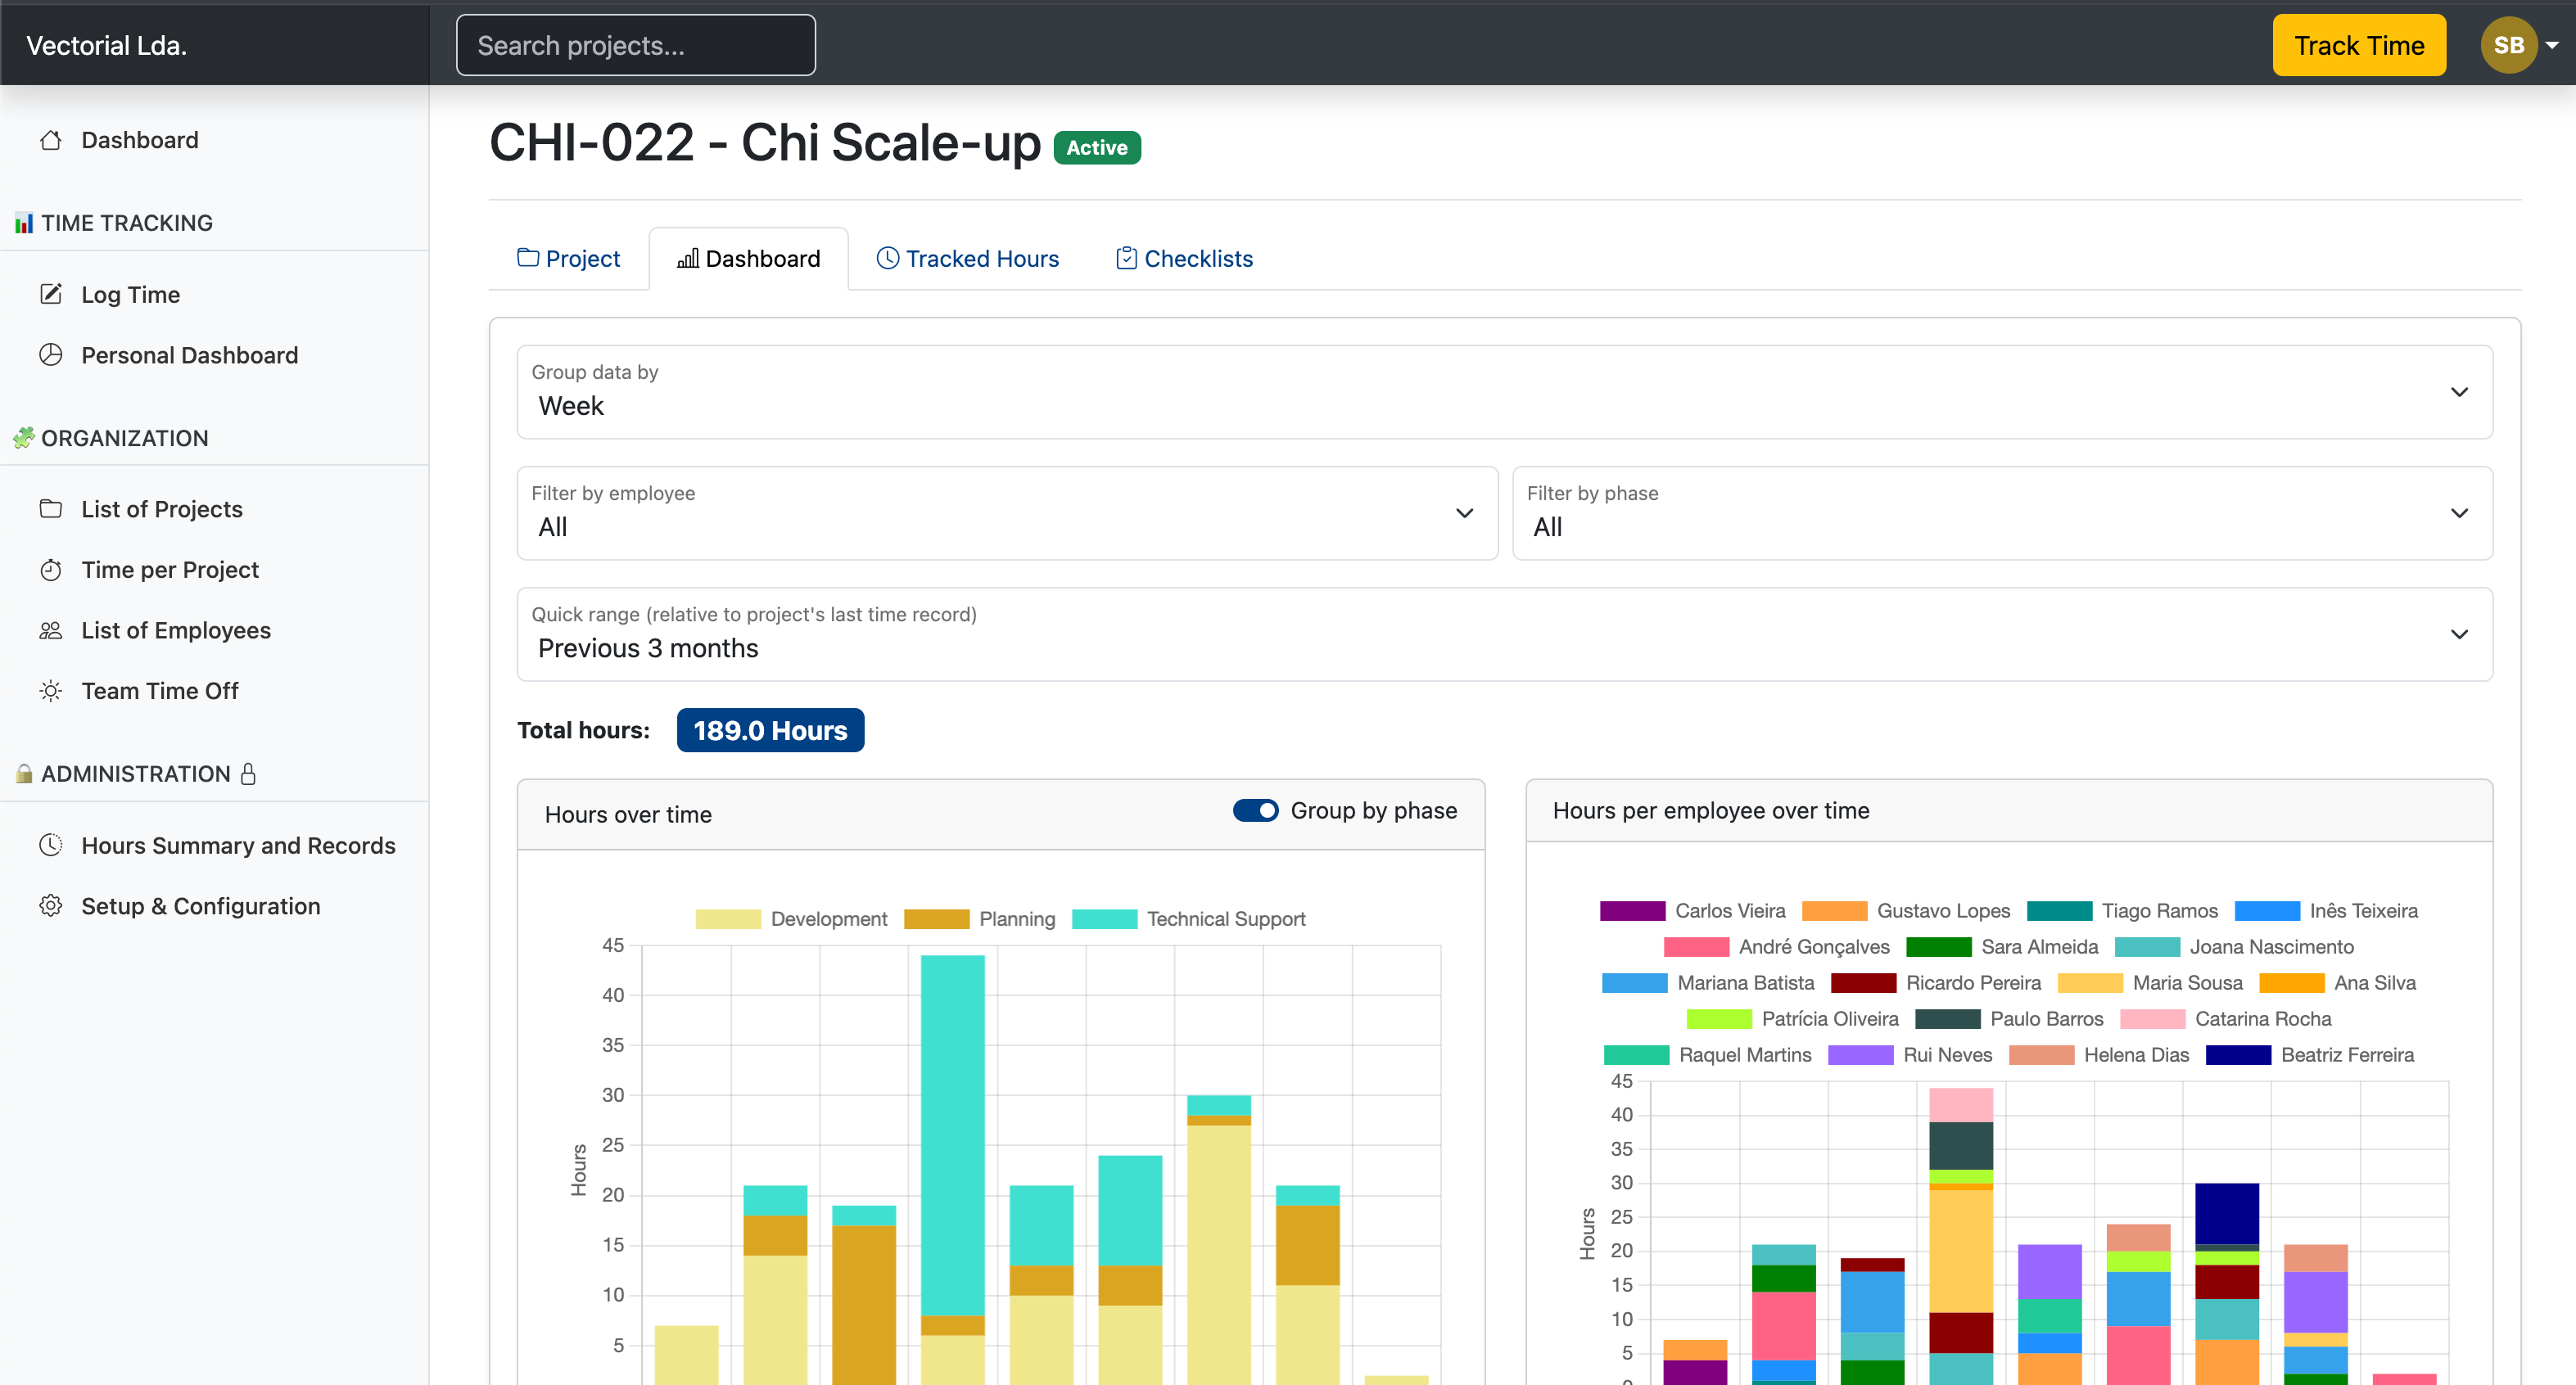Click the Time per Project clock icon

(52, 569)
